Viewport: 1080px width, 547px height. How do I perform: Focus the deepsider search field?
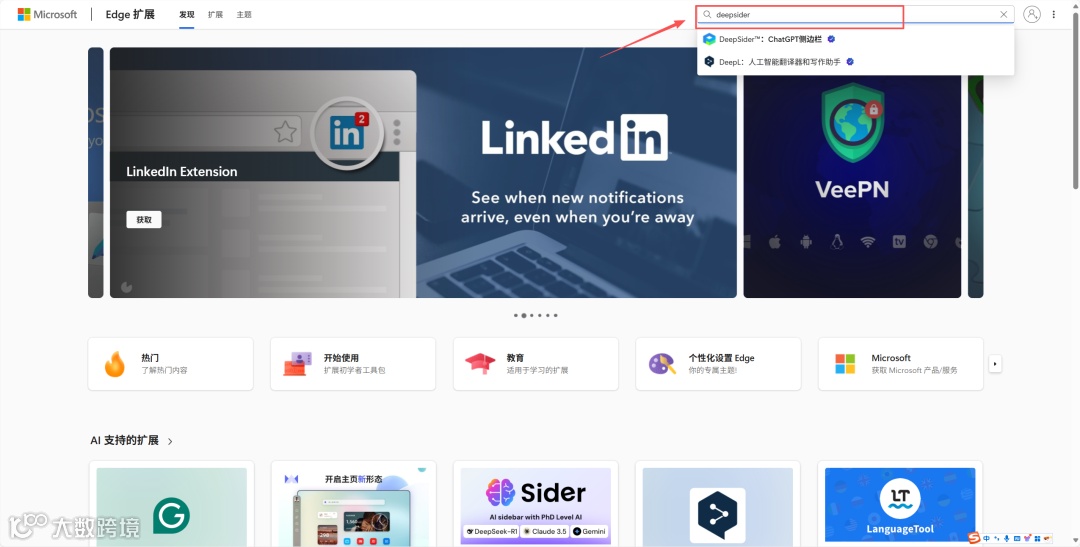tap(855, 14)
